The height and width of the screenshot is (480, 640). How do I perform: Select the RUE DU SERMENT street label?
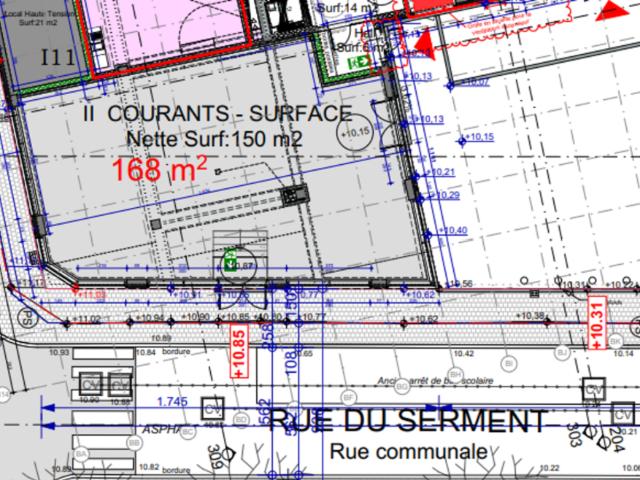[407, 420]
